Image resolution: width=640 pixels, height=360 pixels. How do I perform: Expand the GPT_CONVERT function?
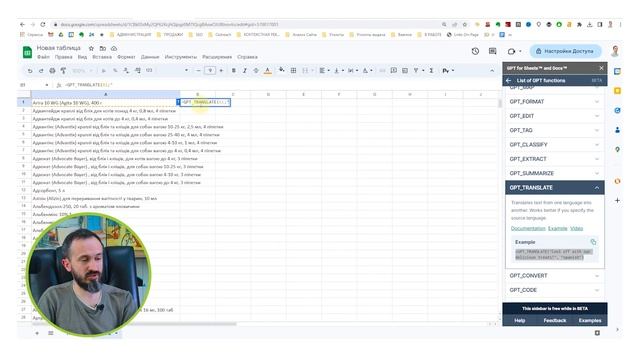555,276
